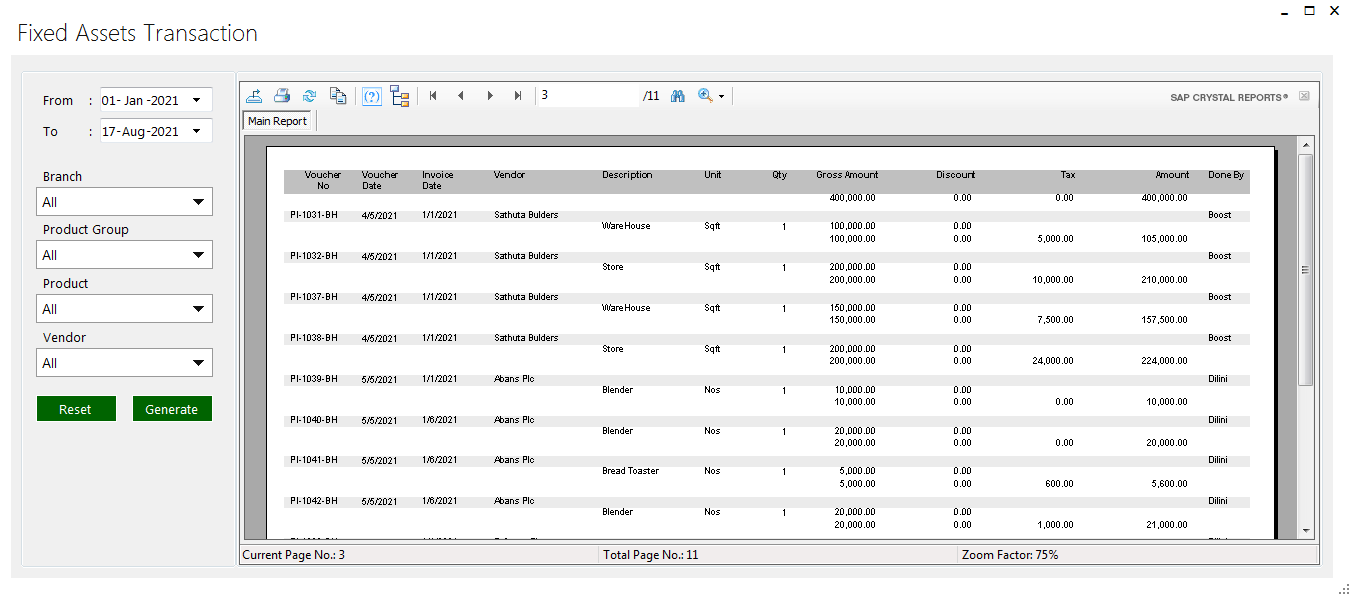
Task: Jump to the last report page
Action: (x=518, y=96)
